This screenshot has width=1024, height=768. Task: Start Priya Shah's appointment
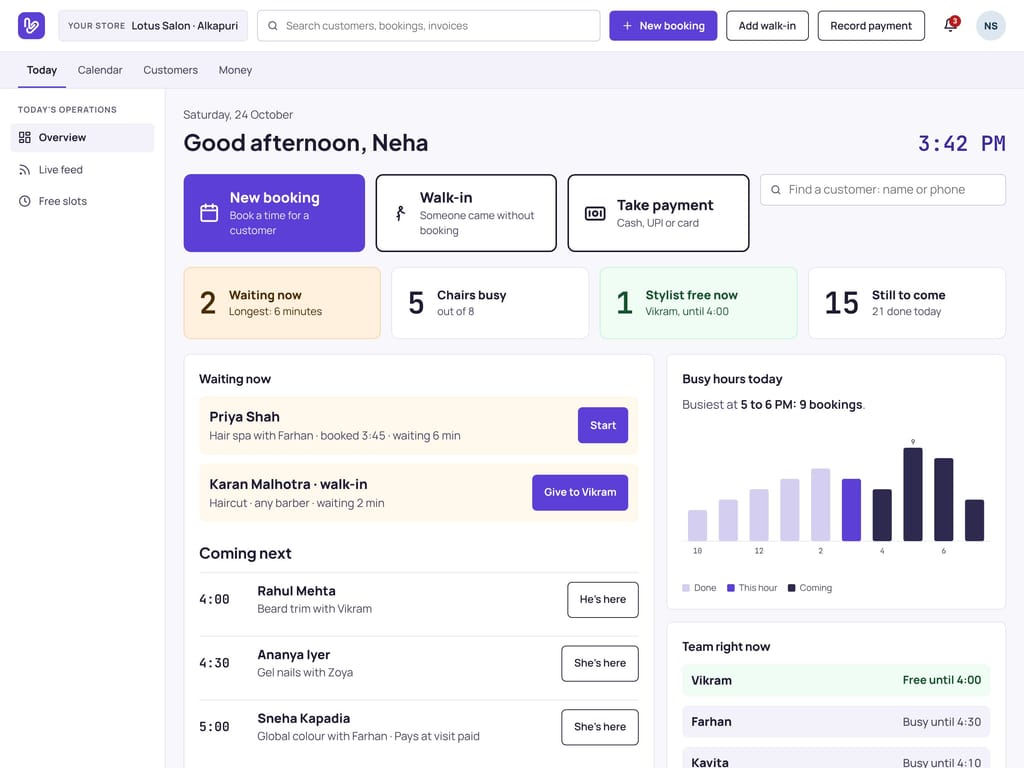click(x=603, y=425)
